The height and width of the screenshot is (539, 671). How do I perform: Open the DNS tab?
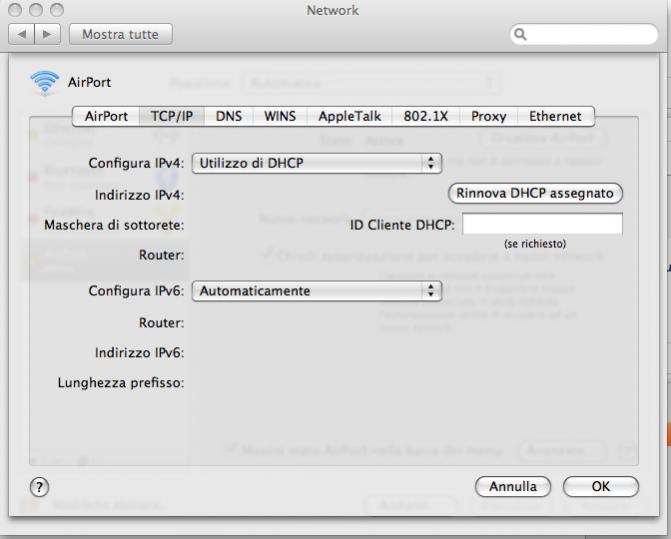click(229, 116)
